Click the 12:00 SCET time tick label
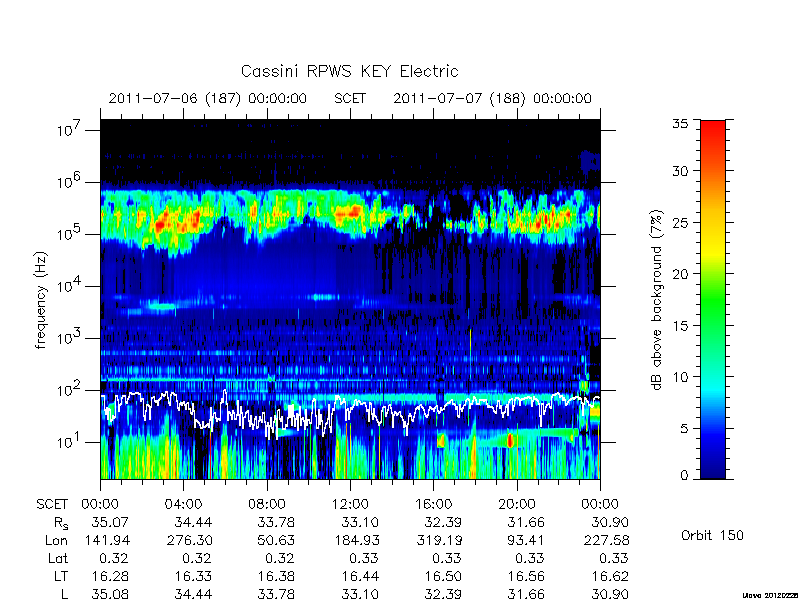Viewport: 800px width, 600px height. coord(350,505)
